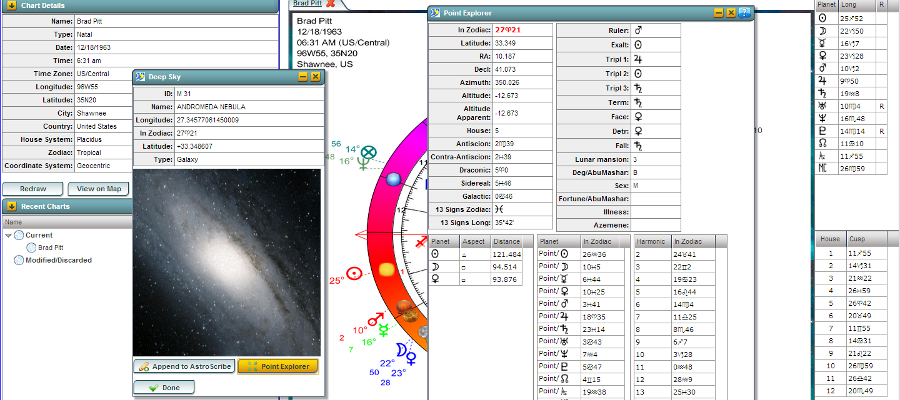Collapse the Current node in Recent Charts
Viewport: 900px width, 400px height.
(9, 234)
